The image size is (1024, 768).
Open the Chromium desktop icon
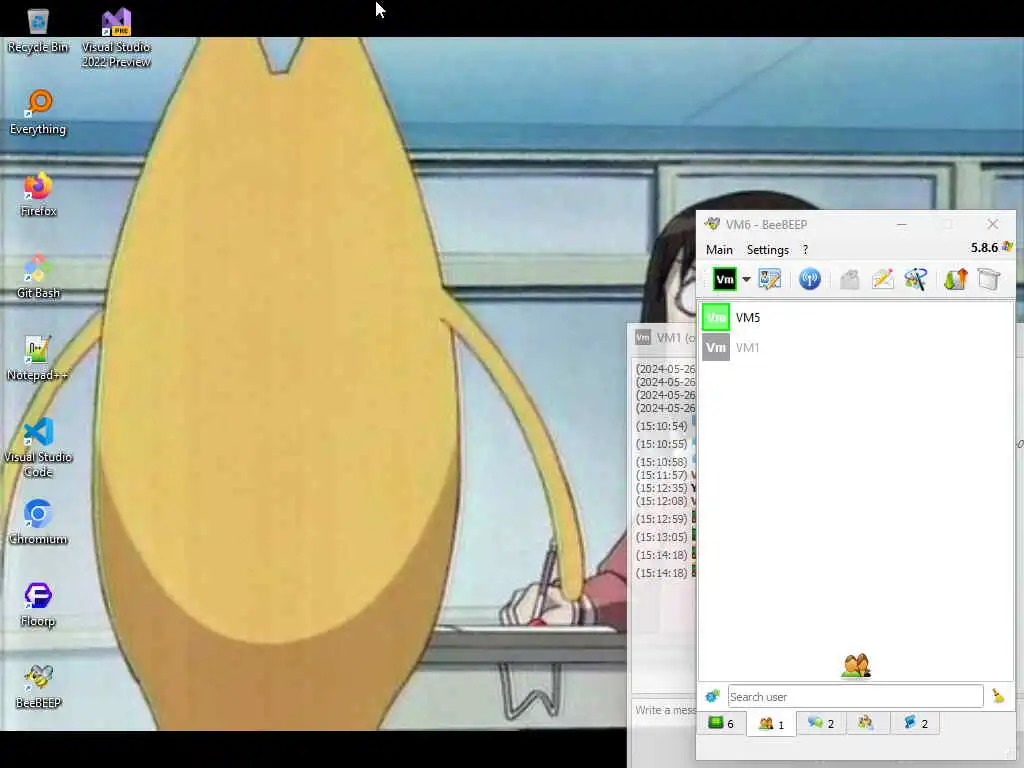pos(38,522)
